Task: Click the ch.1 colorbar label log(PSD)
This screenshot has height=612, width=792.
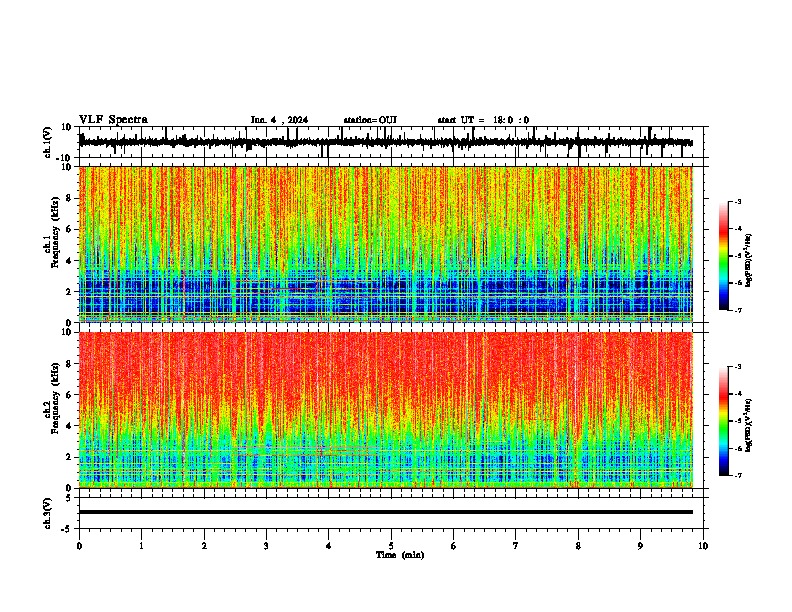Action: coord(748,261)
